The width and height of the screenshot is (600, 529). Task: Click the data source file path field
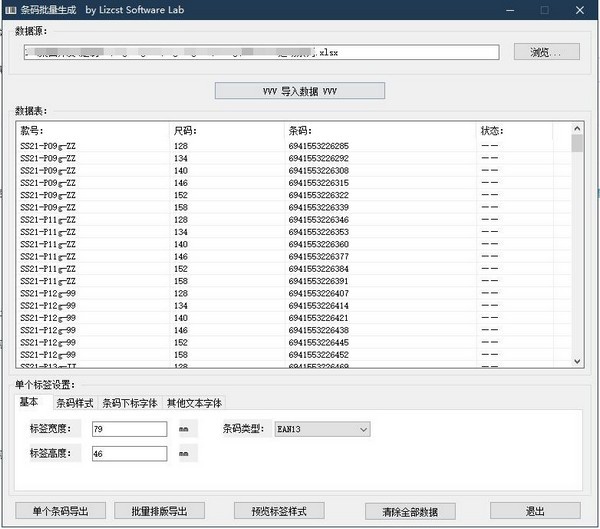click(260, 52)
